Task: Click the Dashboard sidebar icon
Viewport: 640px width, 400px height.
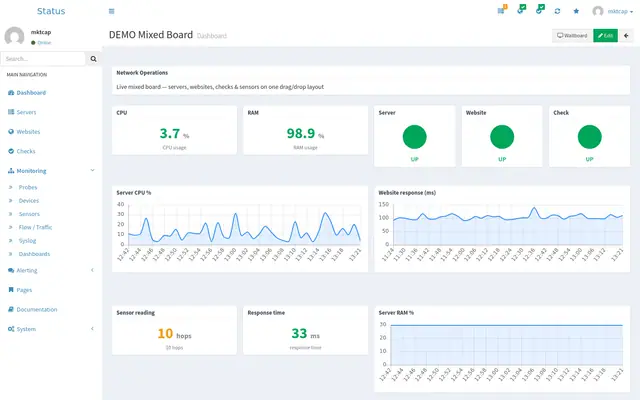Action: click(x=11, y=93)
